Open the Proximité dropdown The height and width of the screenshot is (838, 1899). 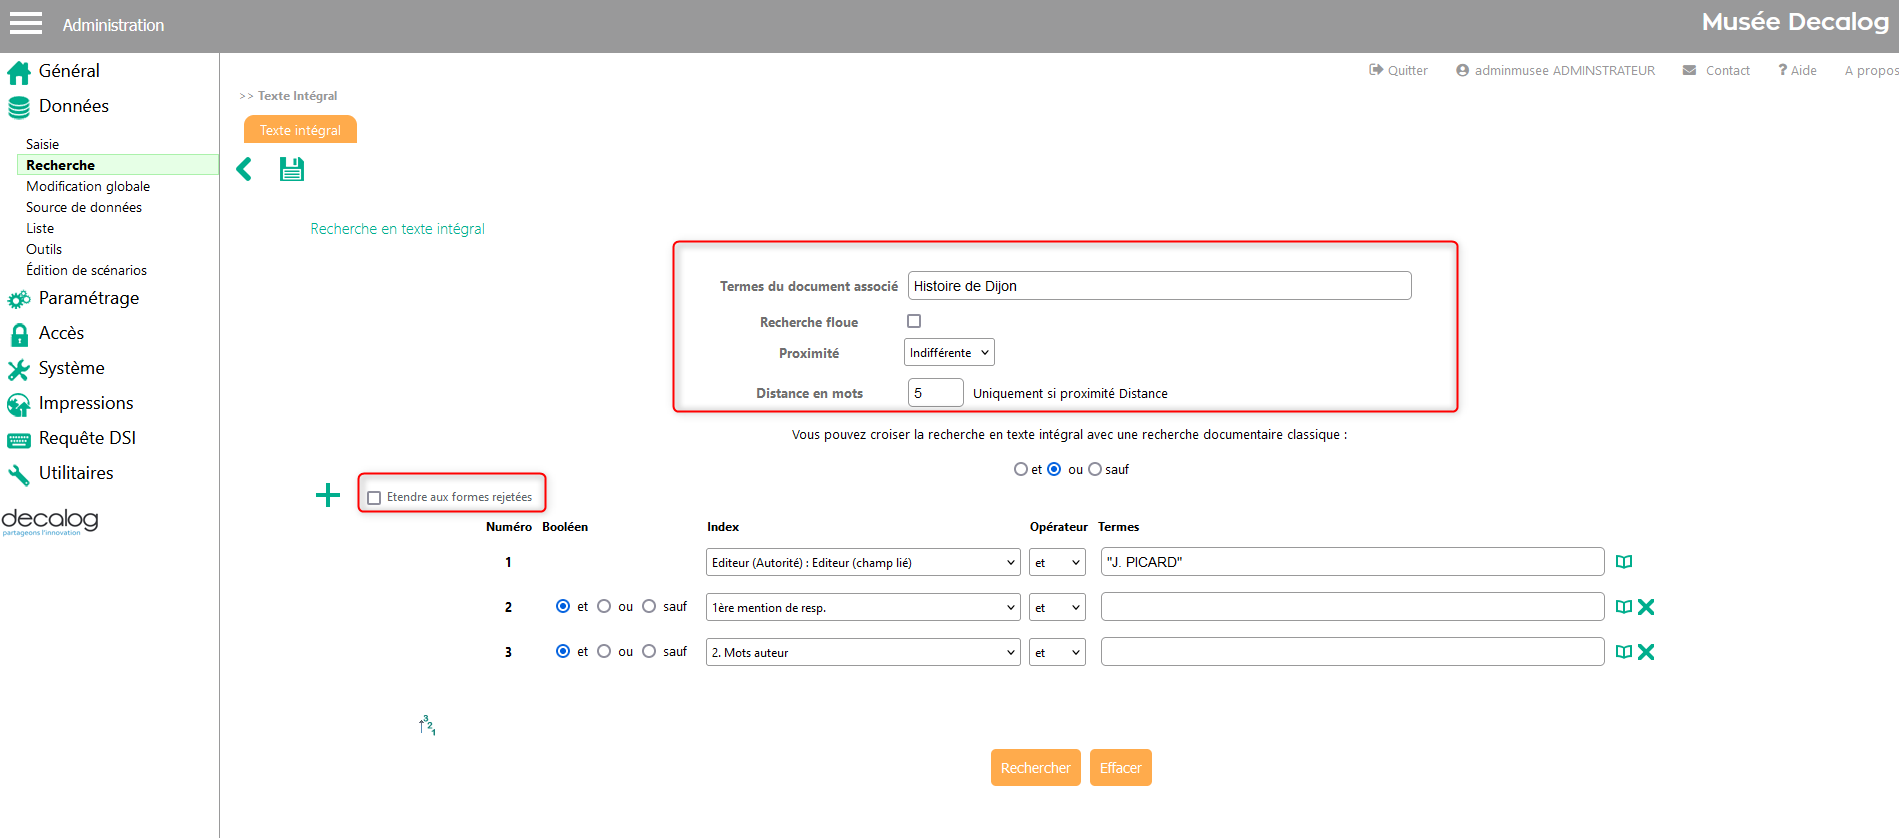coord(949,353)
